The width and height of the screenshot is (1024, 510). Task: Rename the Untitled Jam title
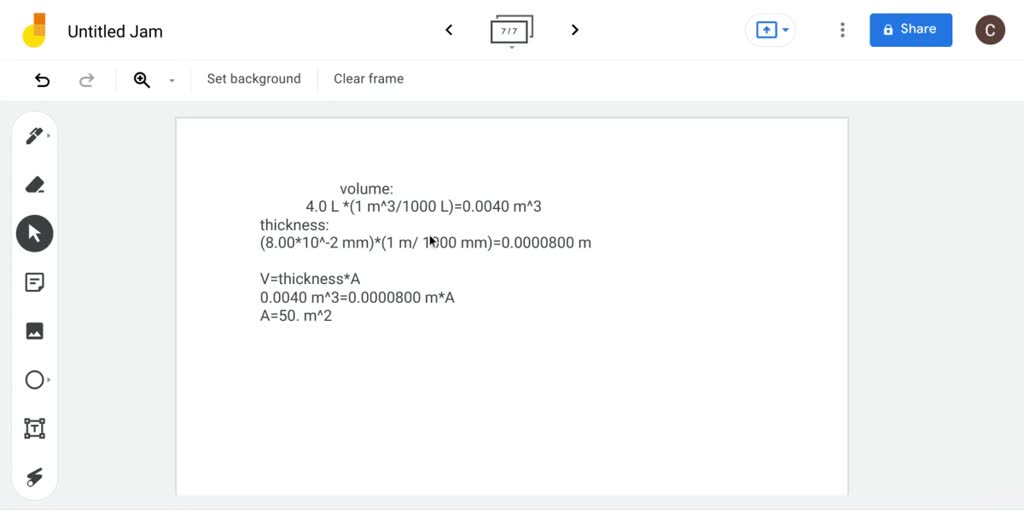115,31
